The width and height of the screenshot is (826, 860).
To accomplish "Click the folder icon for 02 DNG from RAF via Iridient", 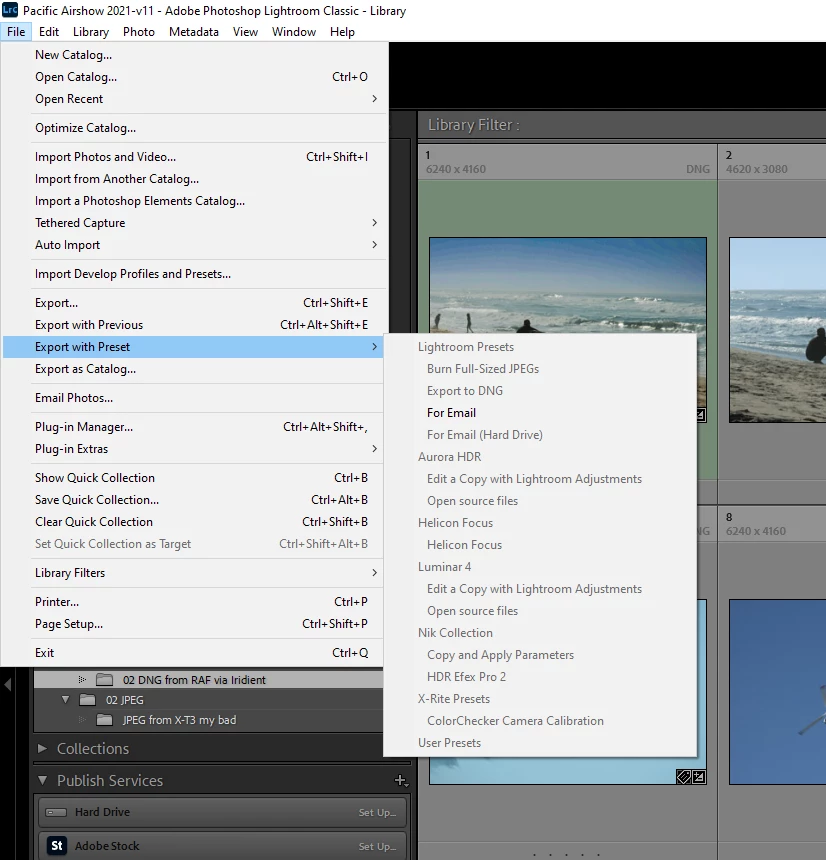I will tap(104, 680).
